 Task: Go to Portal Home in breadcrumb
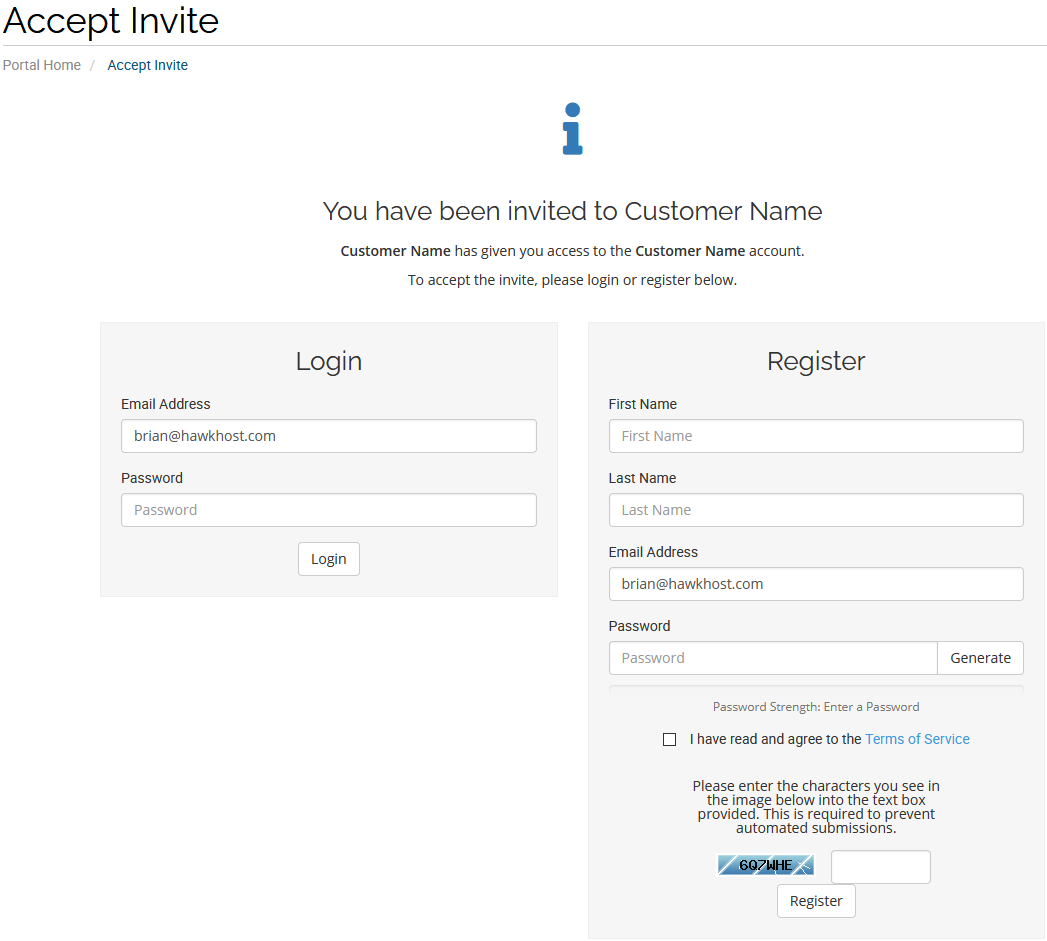point(42,65)
